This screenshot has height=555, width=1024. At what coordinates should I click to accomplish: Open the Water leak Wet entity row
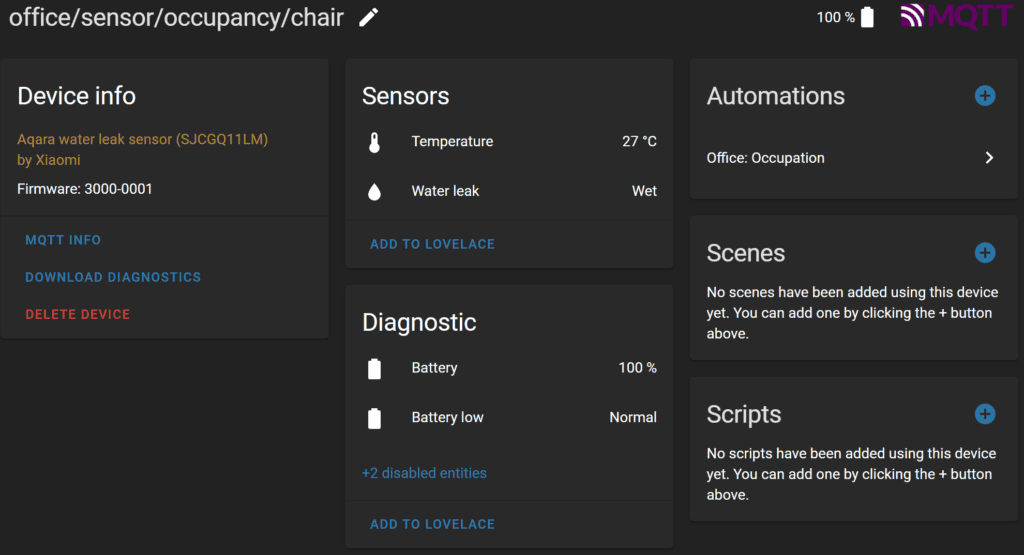point(509,191)
